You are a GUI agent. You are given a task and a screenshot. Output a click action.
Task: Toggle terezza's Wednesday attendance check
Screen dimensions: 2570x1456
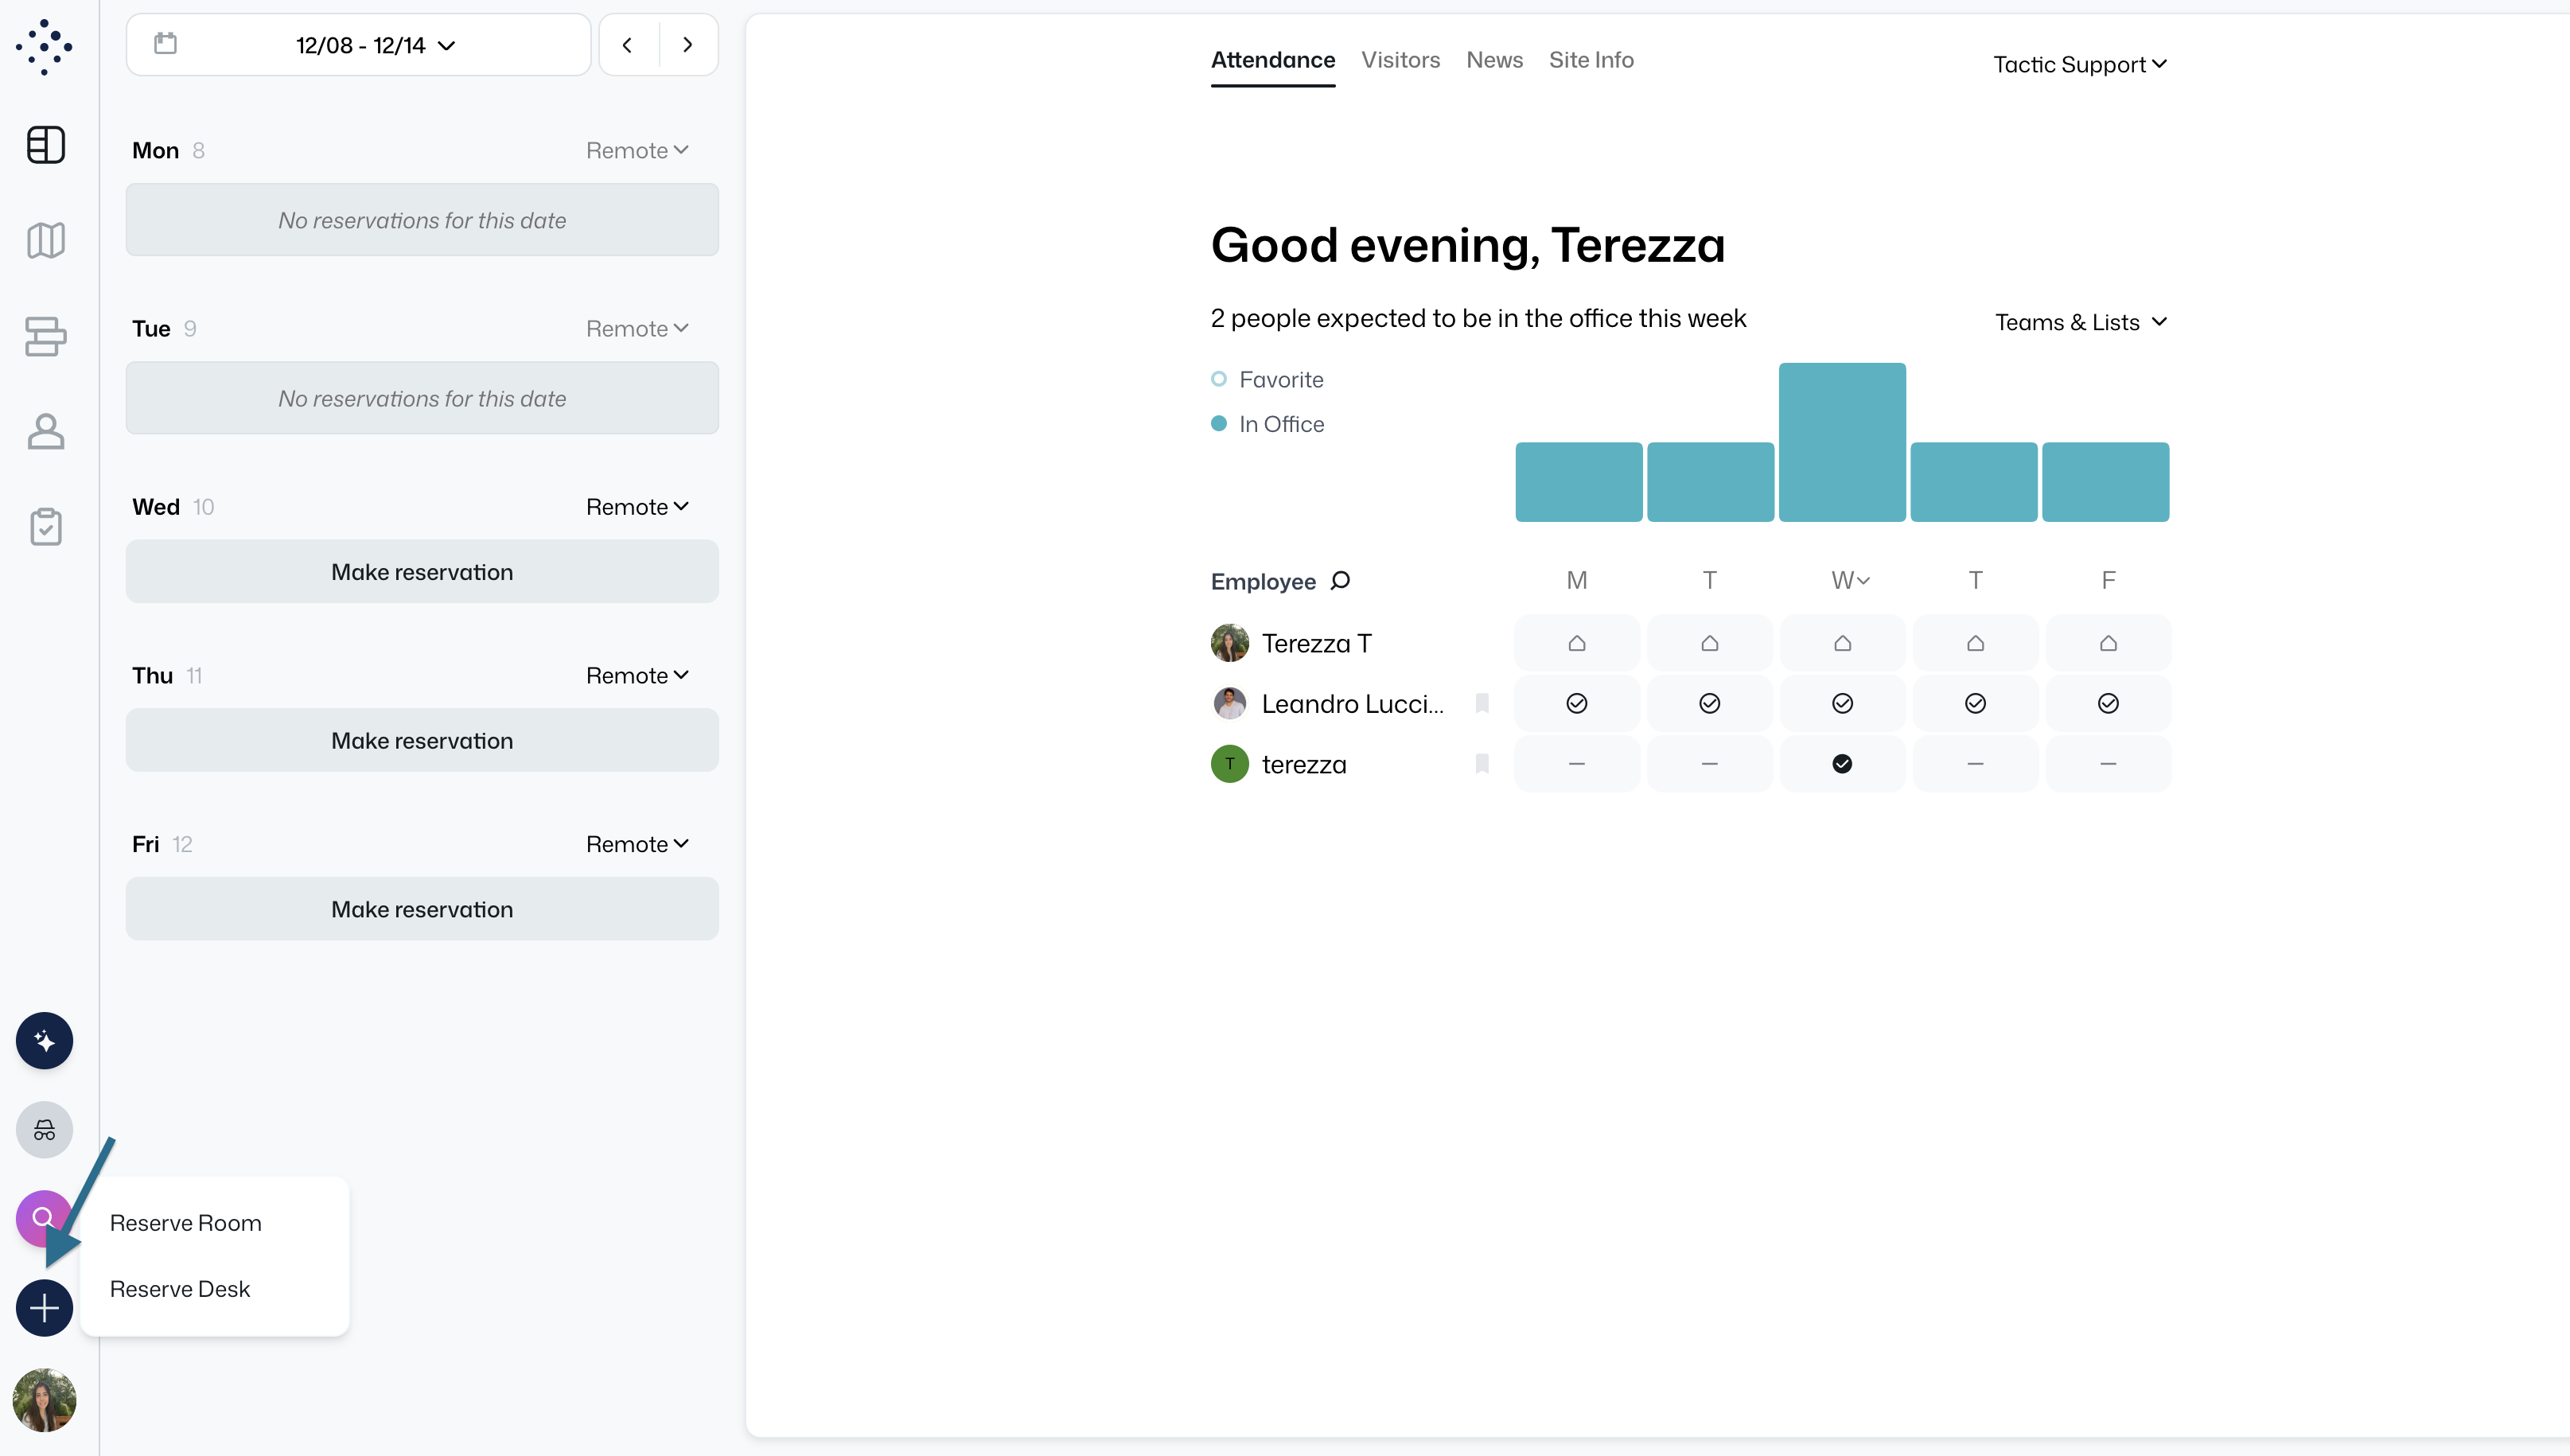[x=1842, y=764]
